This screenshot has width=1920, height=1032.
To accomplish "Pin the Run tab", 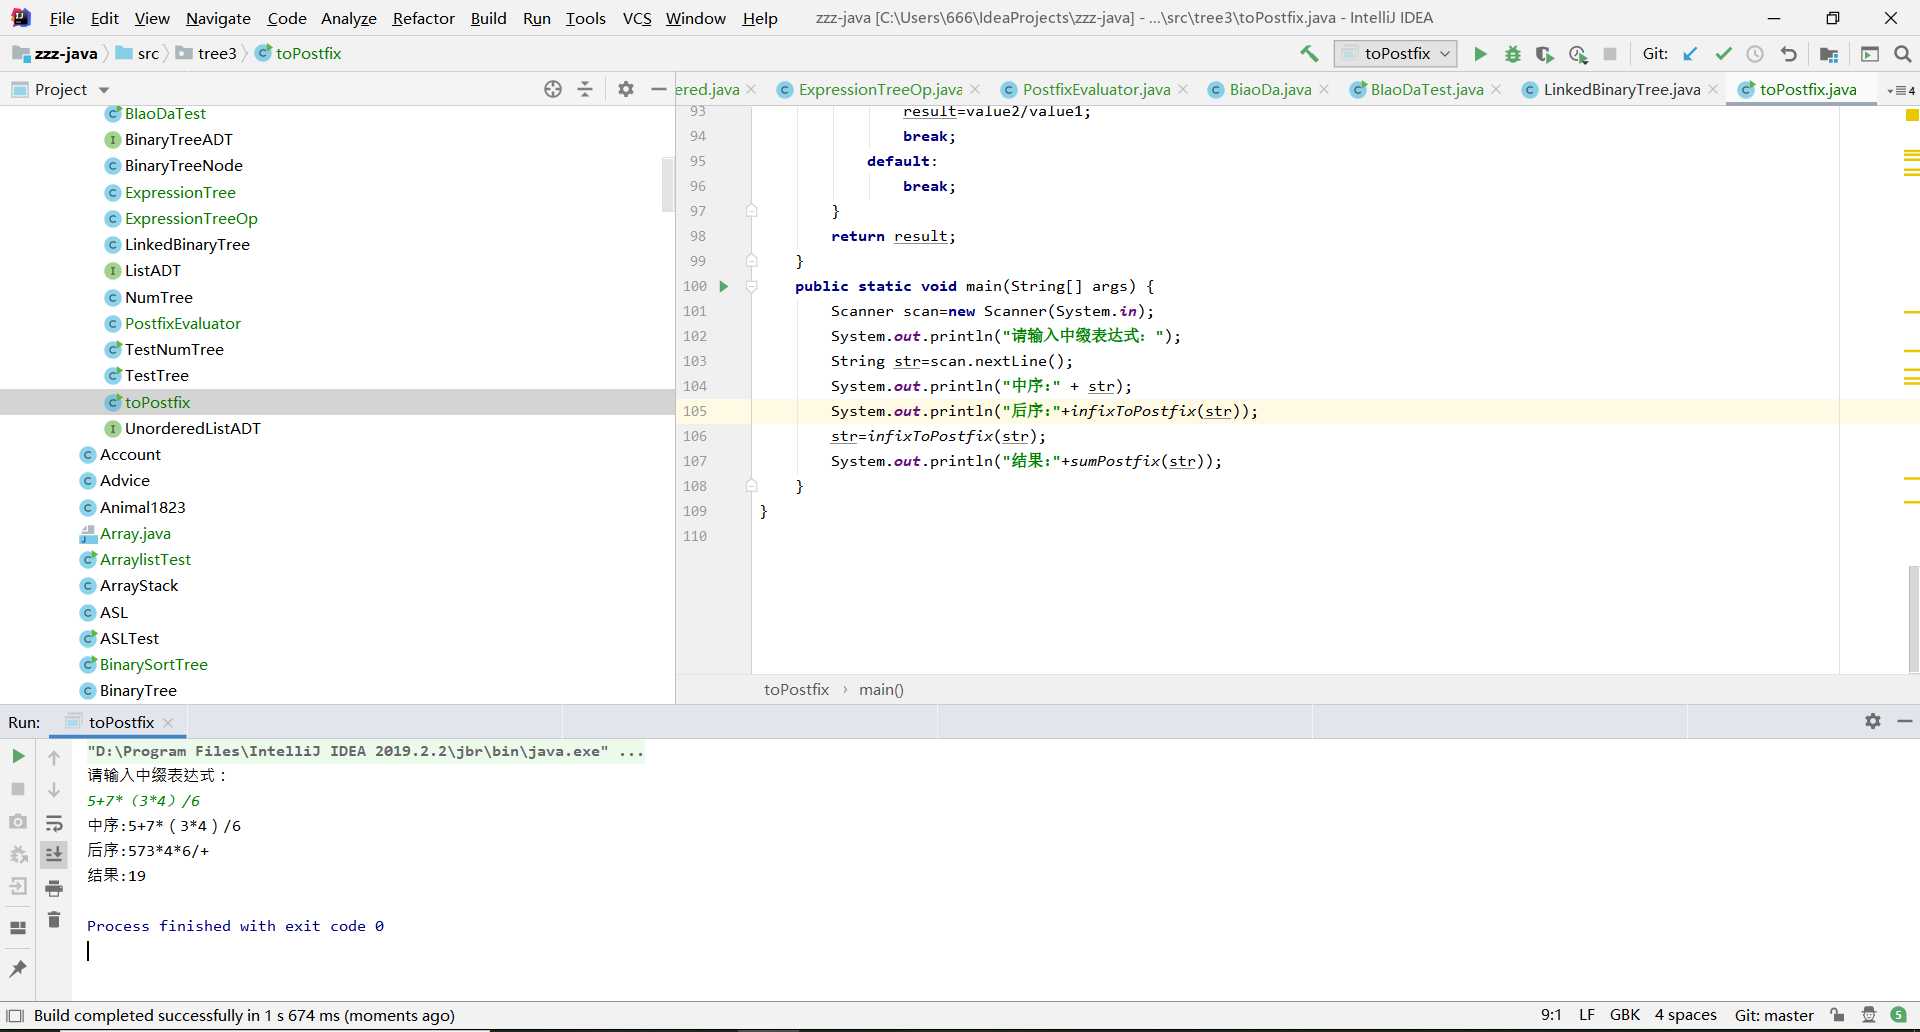I will pos(18,968).
